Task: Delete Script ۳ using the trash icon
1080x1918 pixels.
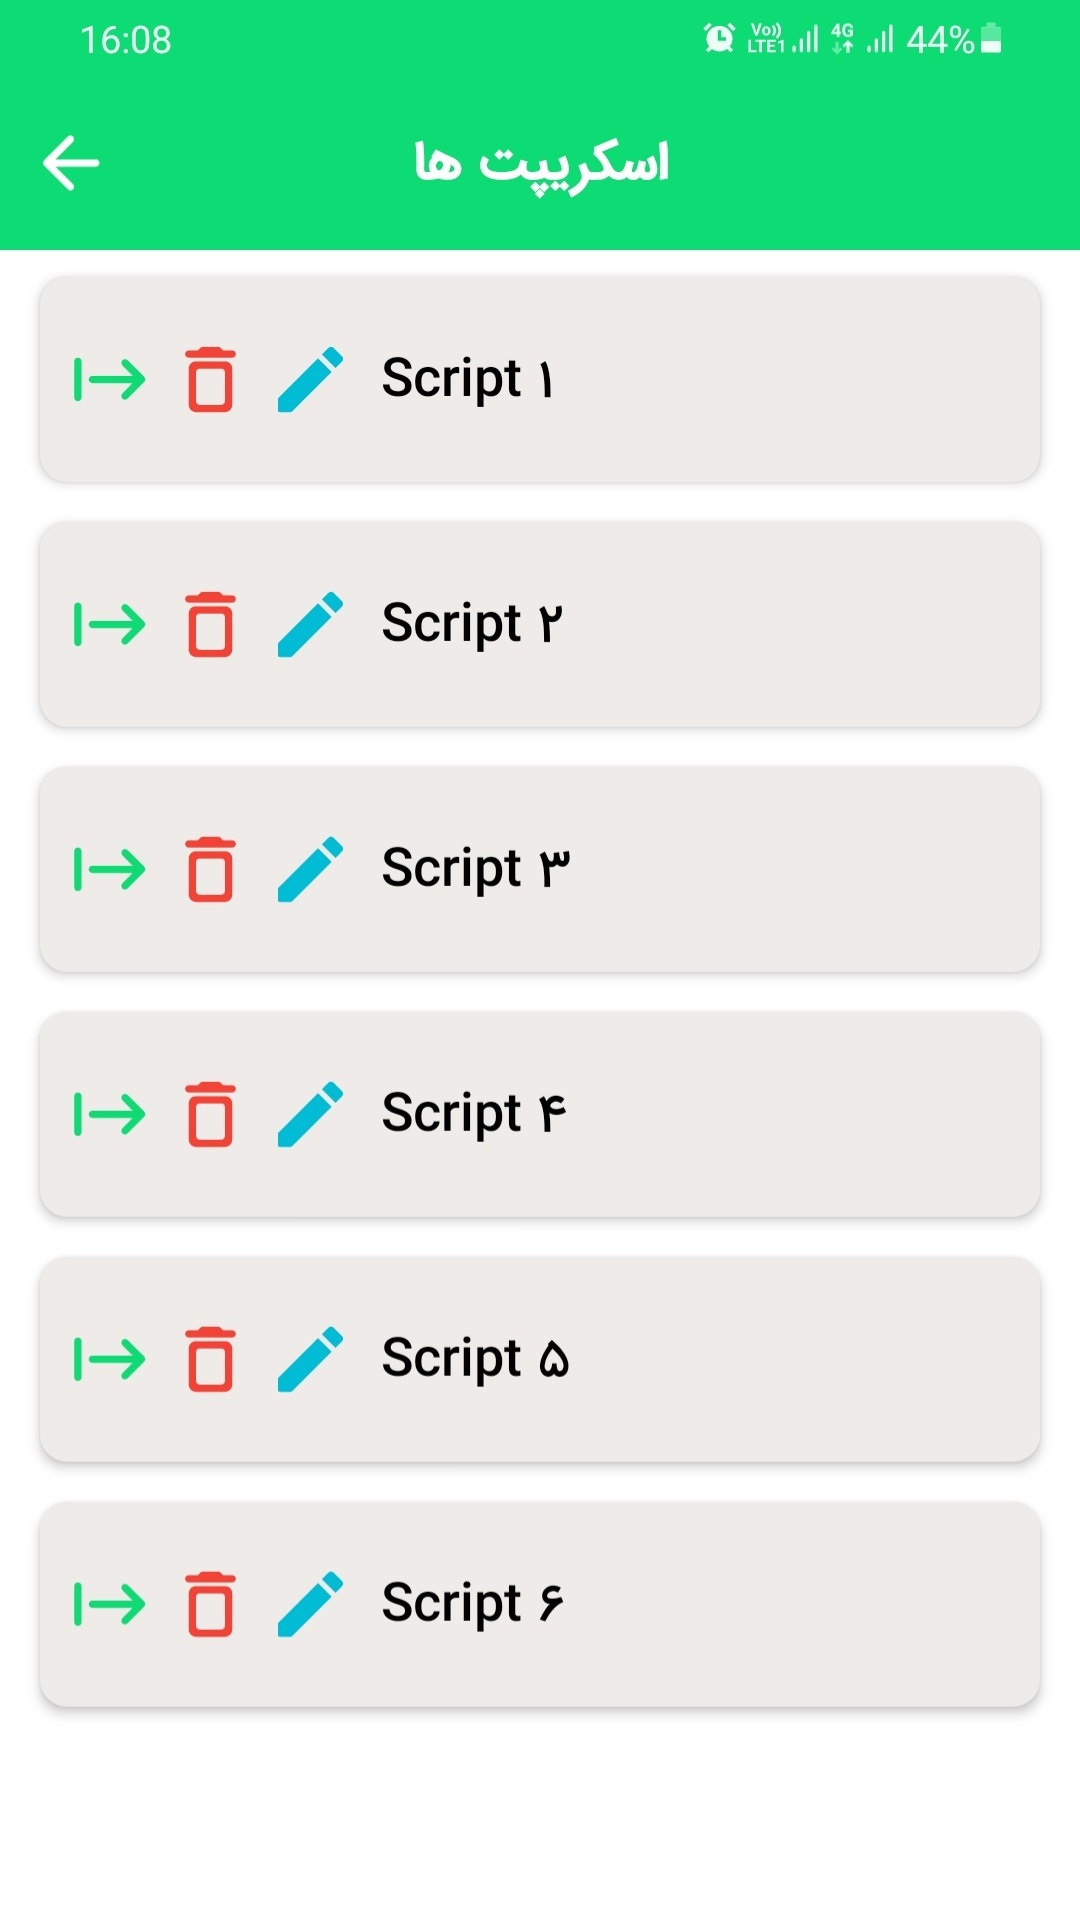Action: tap(210, 870)
